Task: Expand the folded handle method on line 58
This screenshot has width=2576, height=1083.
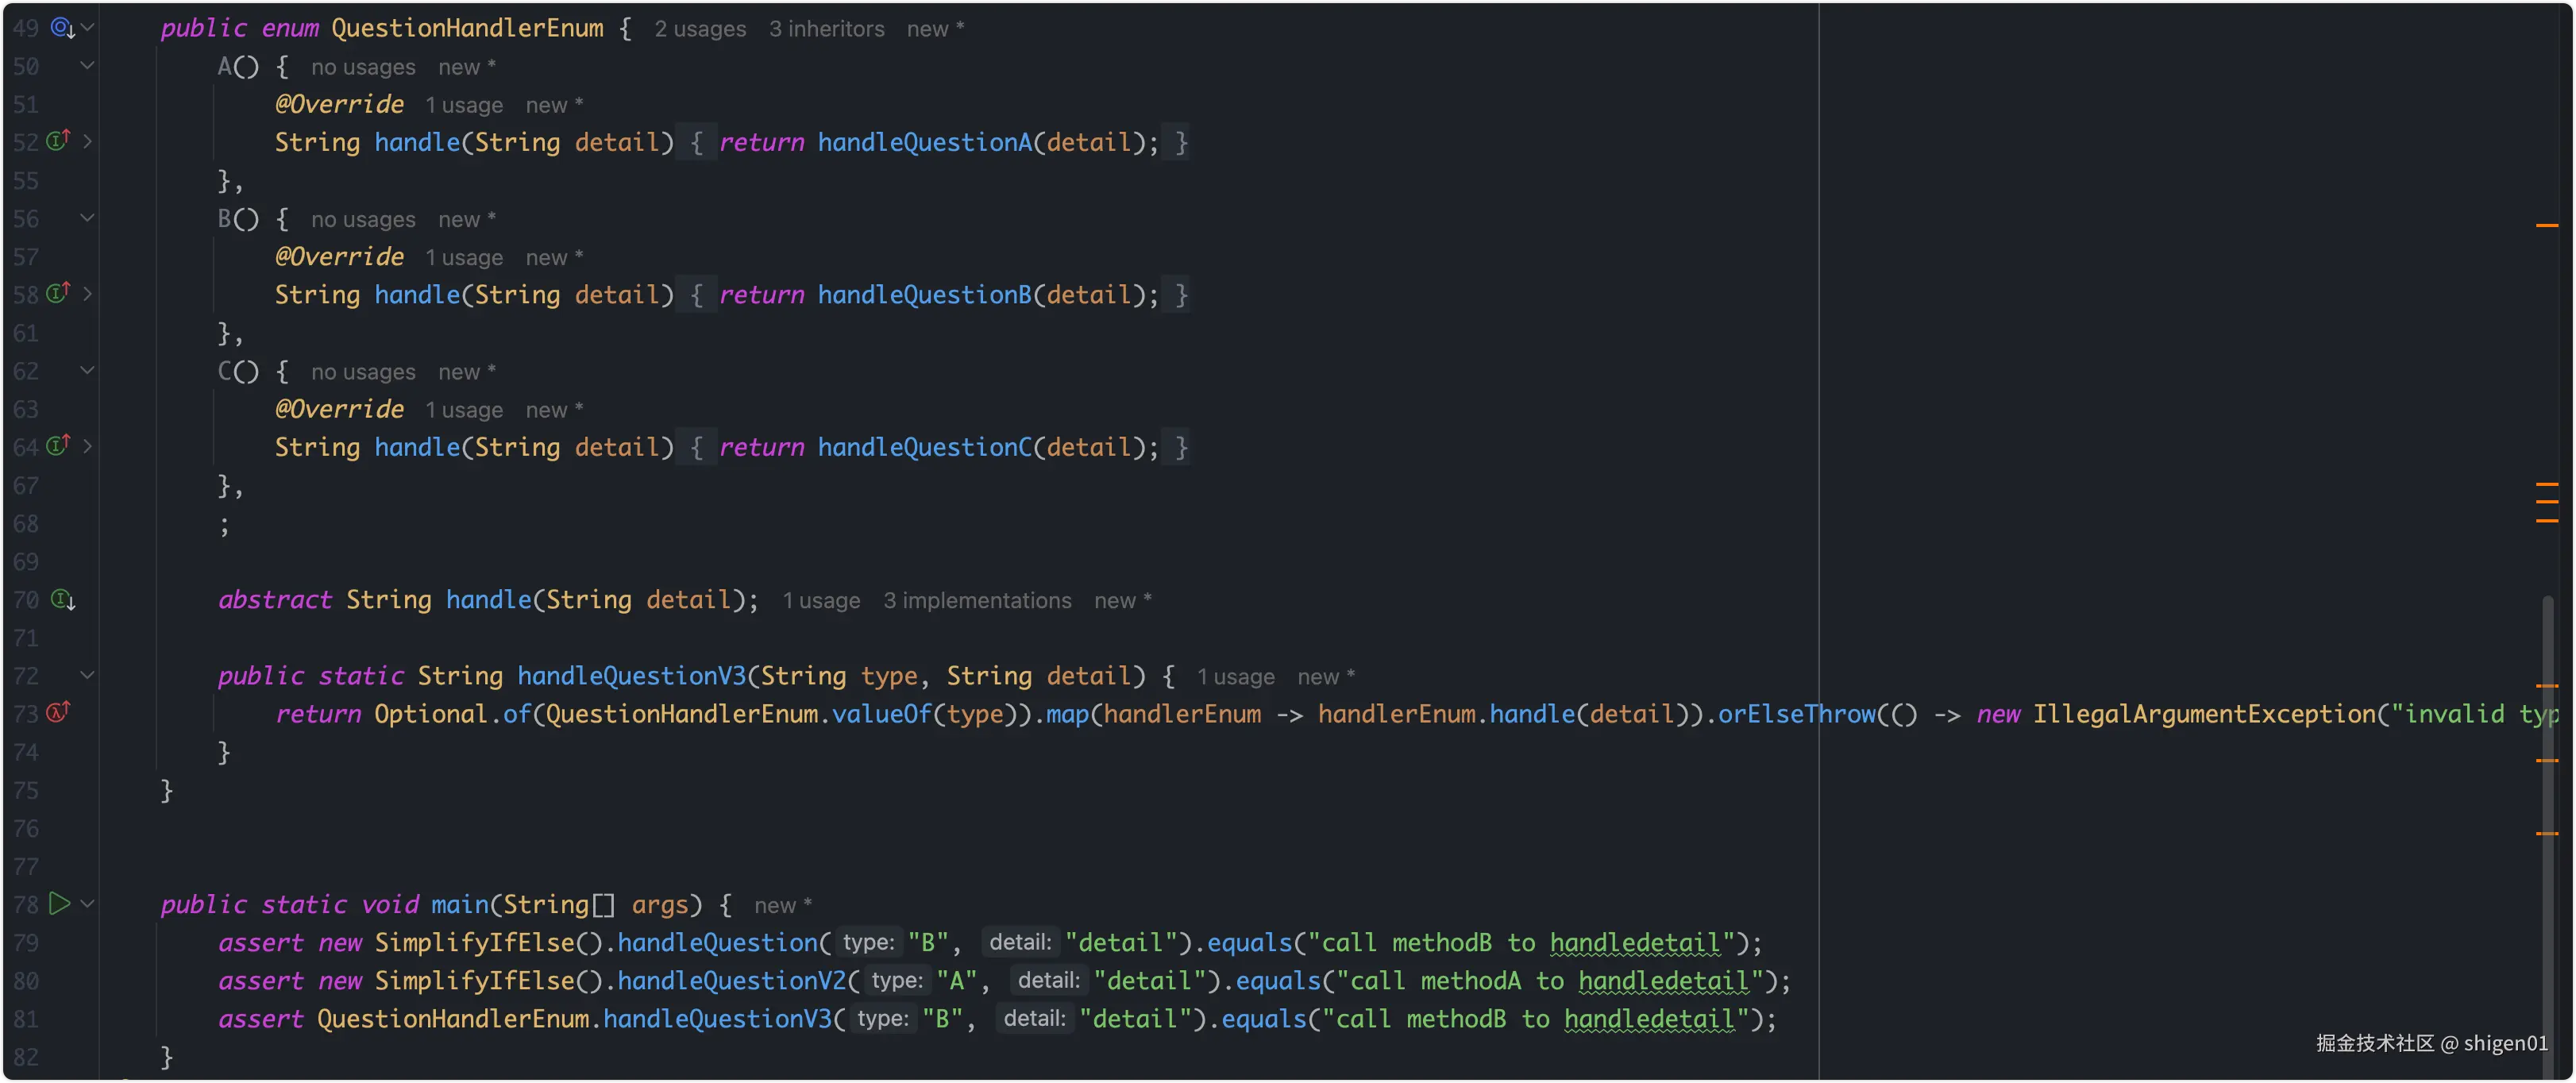Action: [x=88, y=294]
